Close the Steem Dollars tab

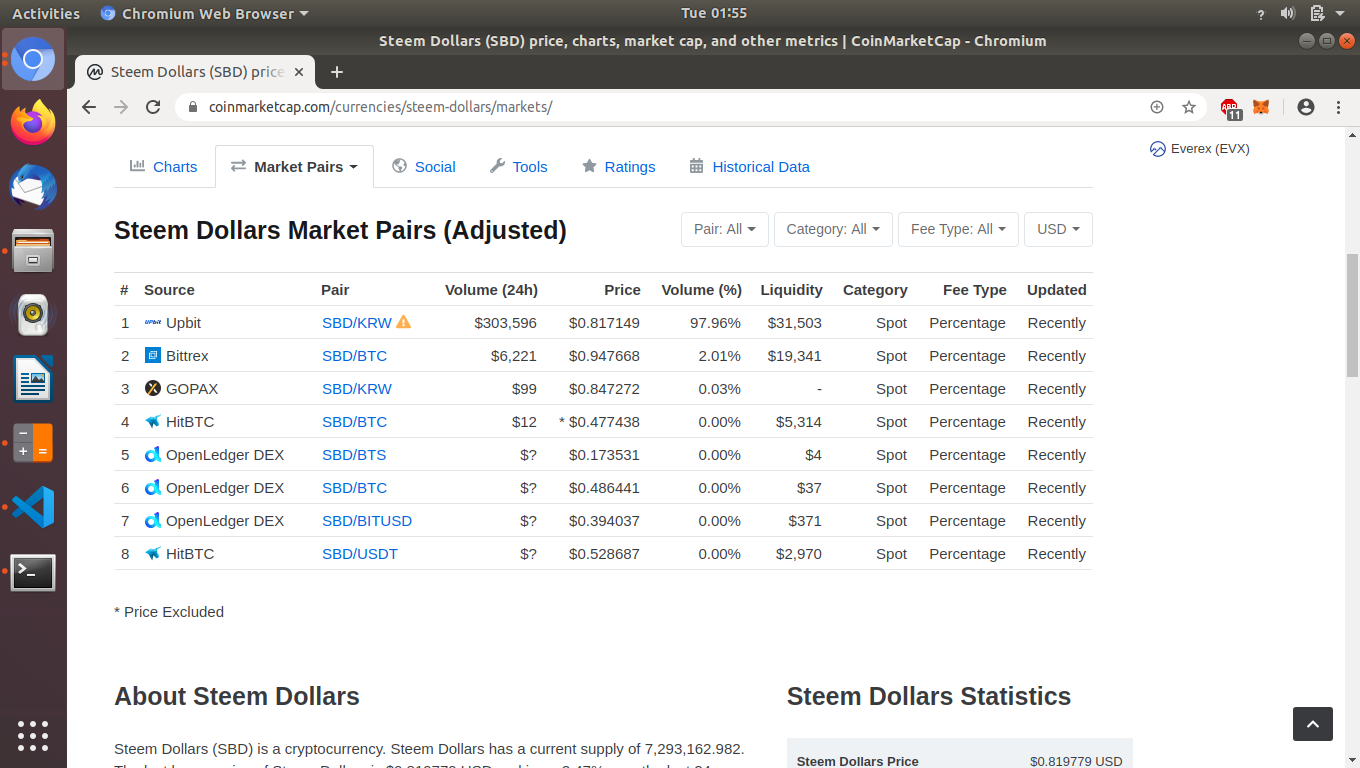(x=299, y=72)
